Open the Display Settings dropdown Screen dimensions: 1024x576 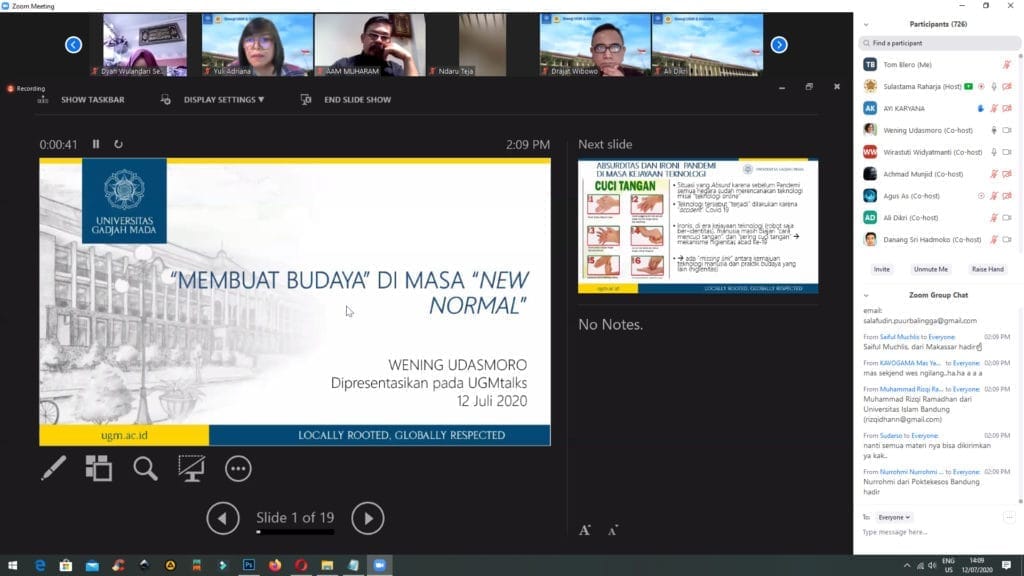(x=223, y=100)
